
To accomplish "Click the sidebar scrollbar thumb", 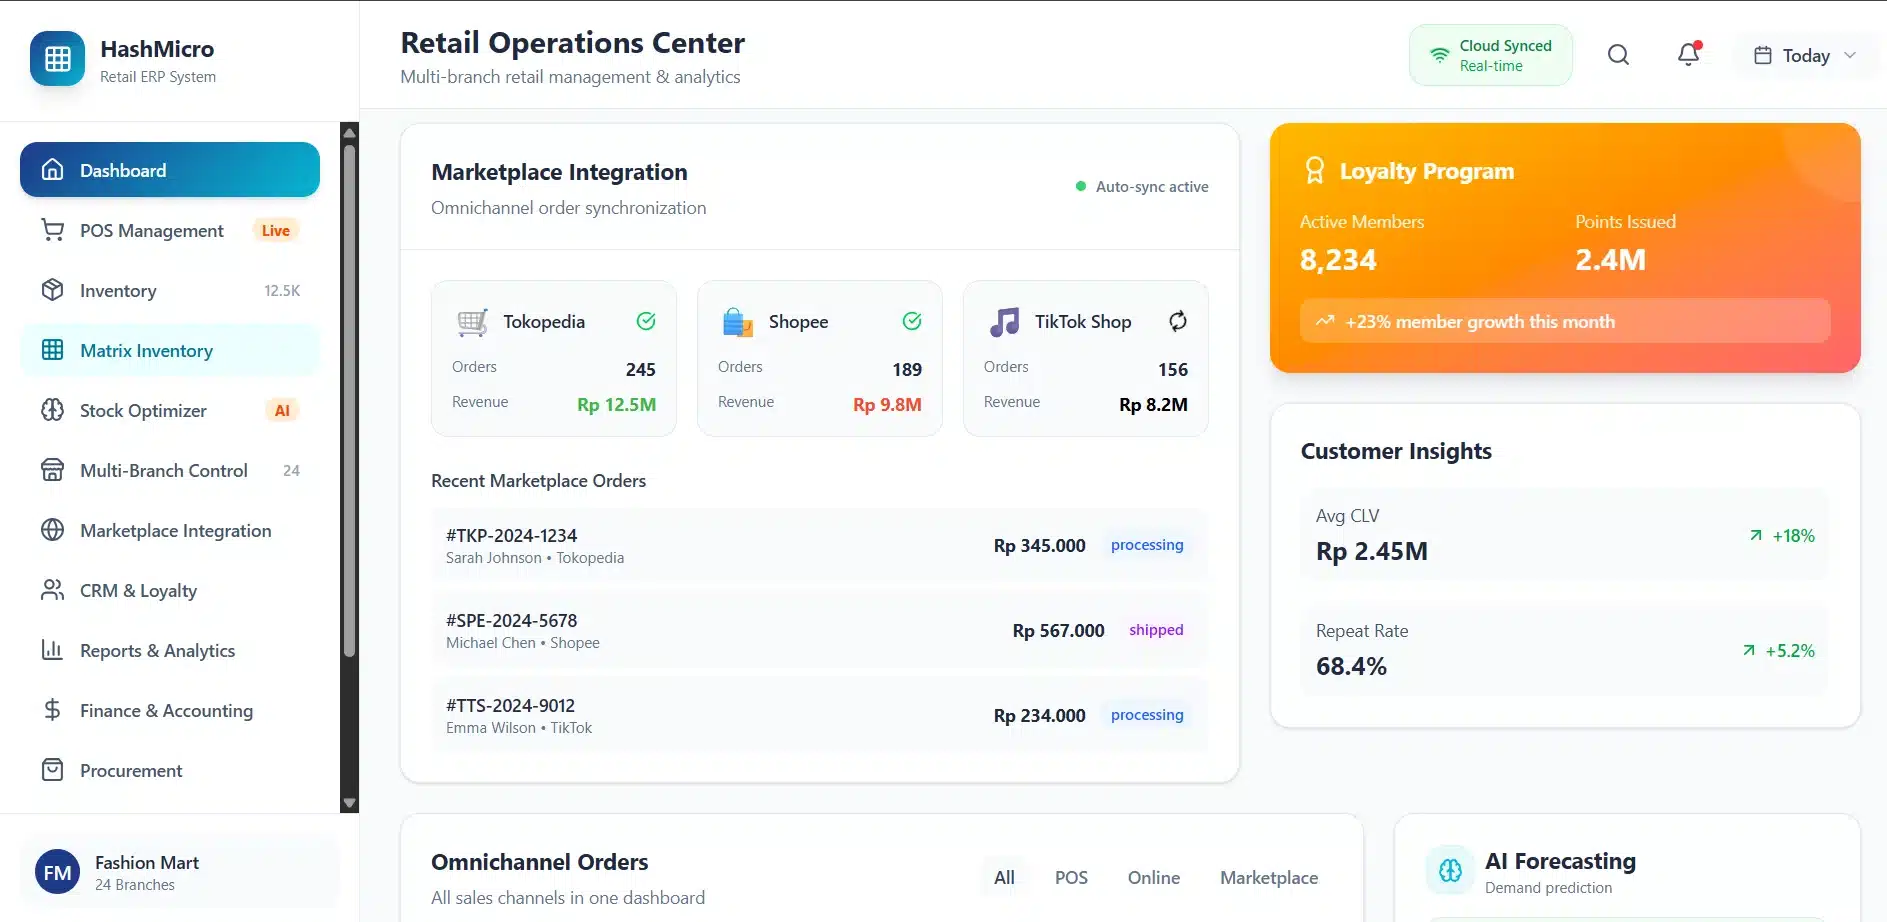I will (x=349, y=400).
